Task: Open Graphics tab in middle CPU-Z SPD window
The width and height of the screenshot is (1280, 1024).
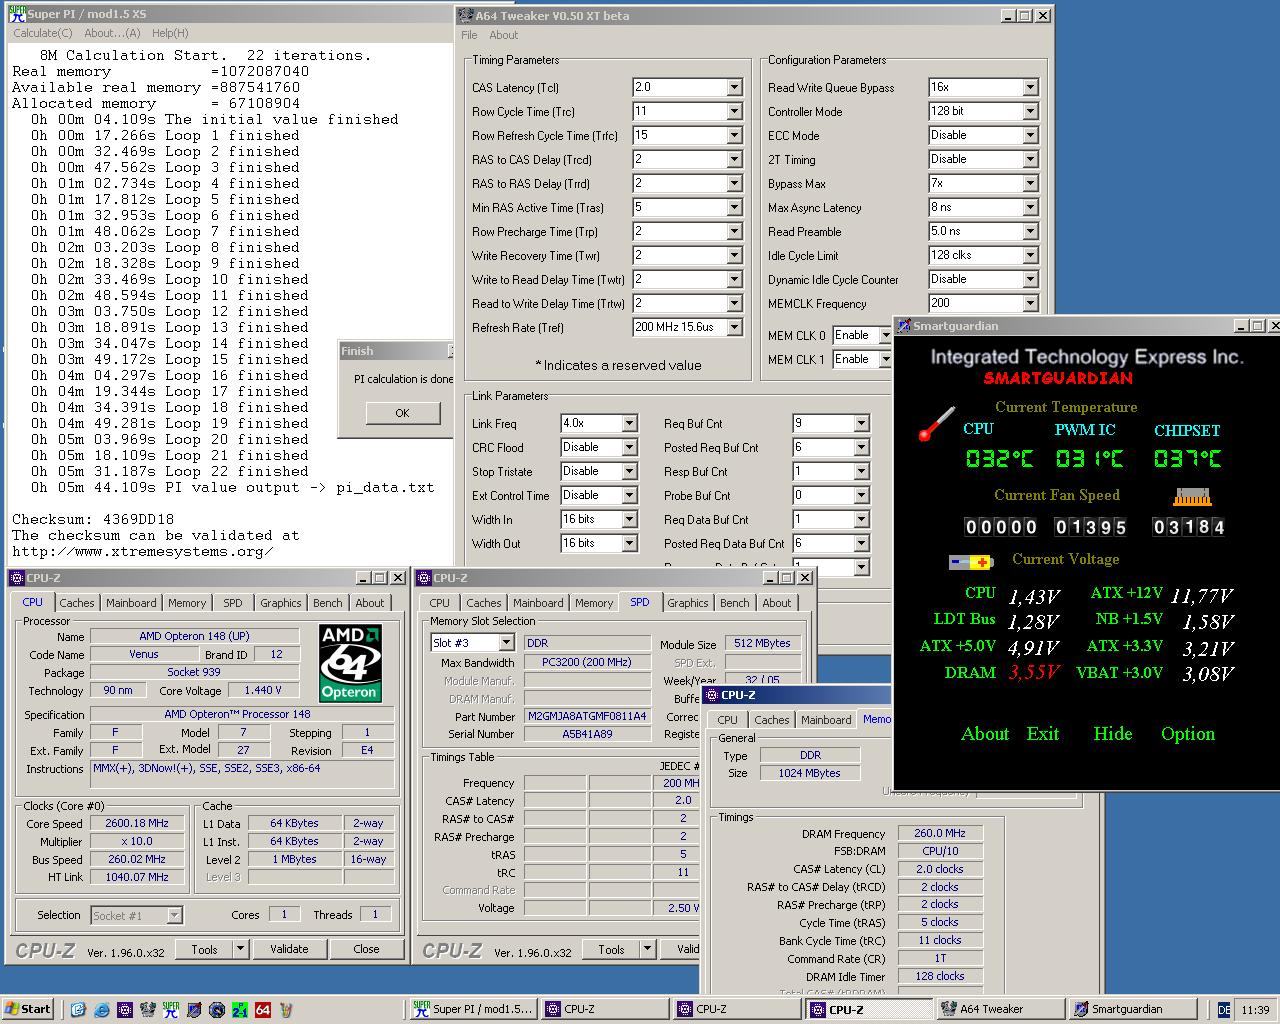Action: click(x=687, y=603)
